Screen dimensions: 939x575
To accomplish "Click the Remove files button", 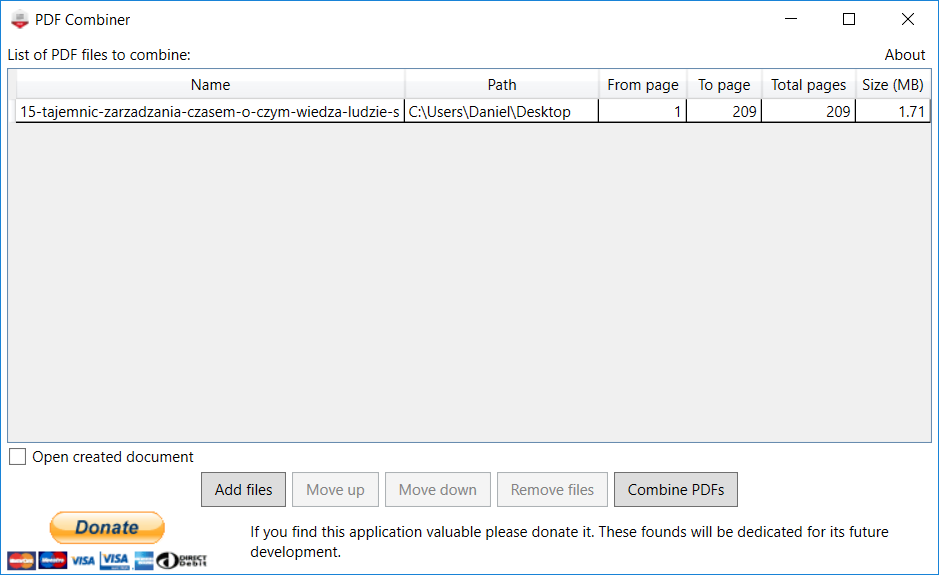I will [x=552, y=490].
